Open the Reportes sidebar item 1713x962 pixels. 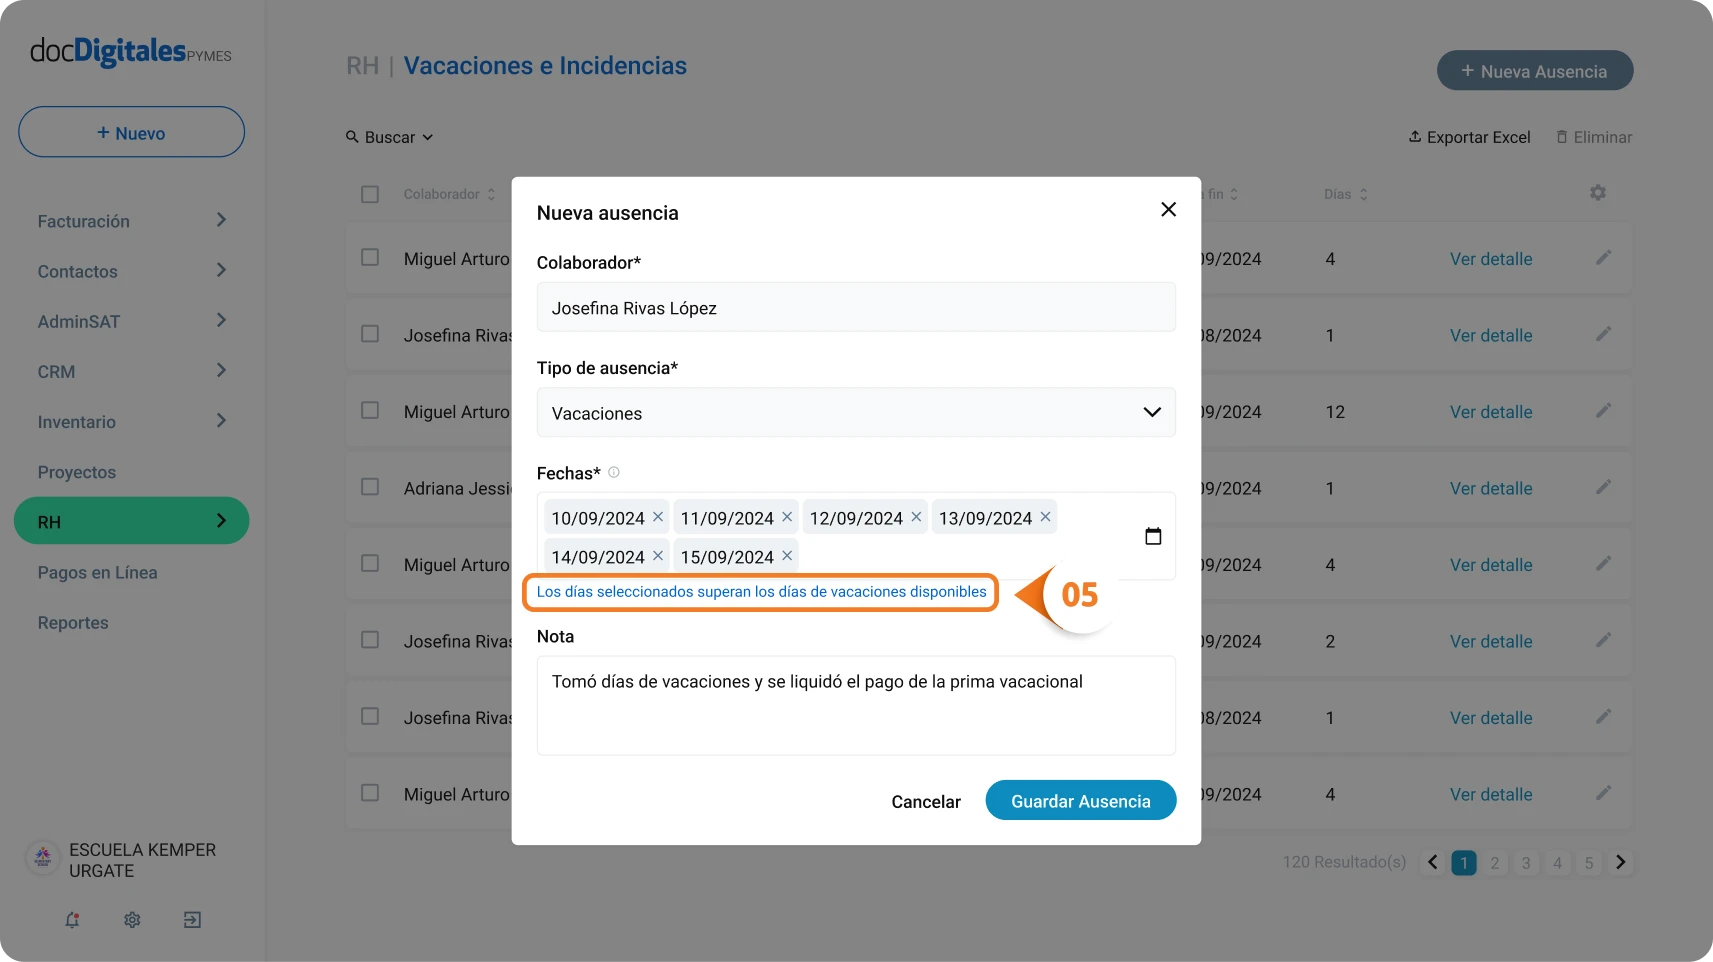click(73, 622)
